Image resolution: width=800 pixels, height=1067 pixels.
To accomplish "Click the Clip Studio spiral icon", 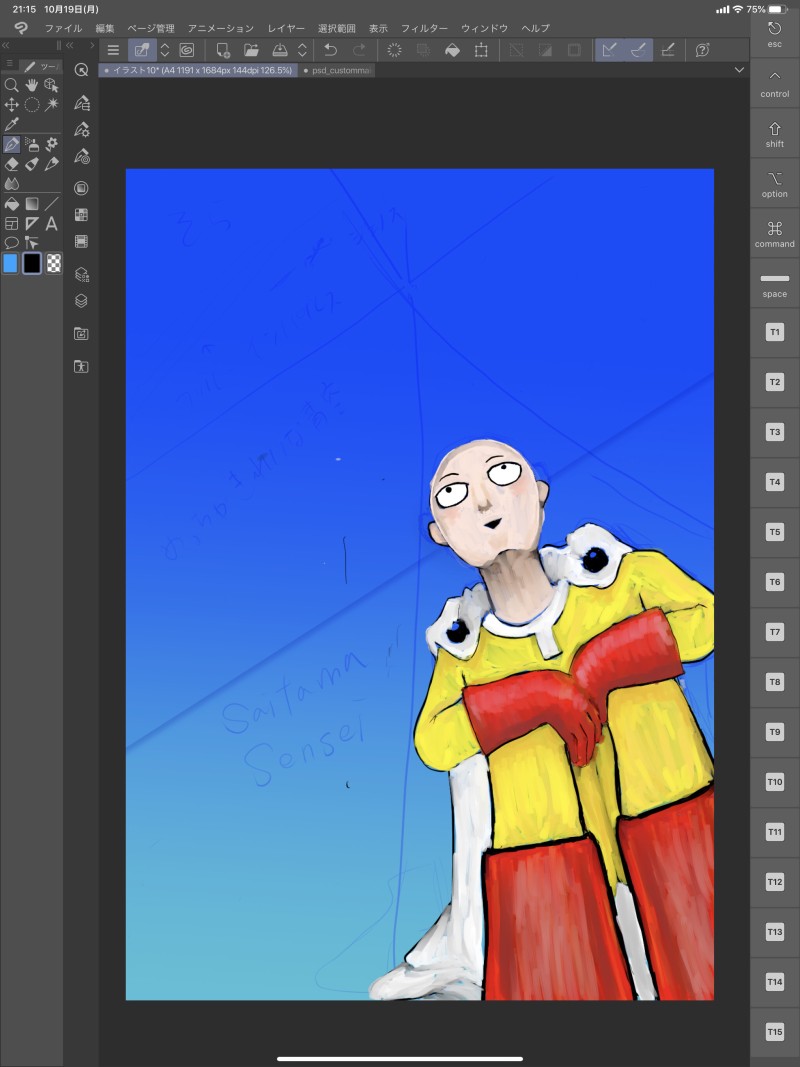I will tap(186, 50).
